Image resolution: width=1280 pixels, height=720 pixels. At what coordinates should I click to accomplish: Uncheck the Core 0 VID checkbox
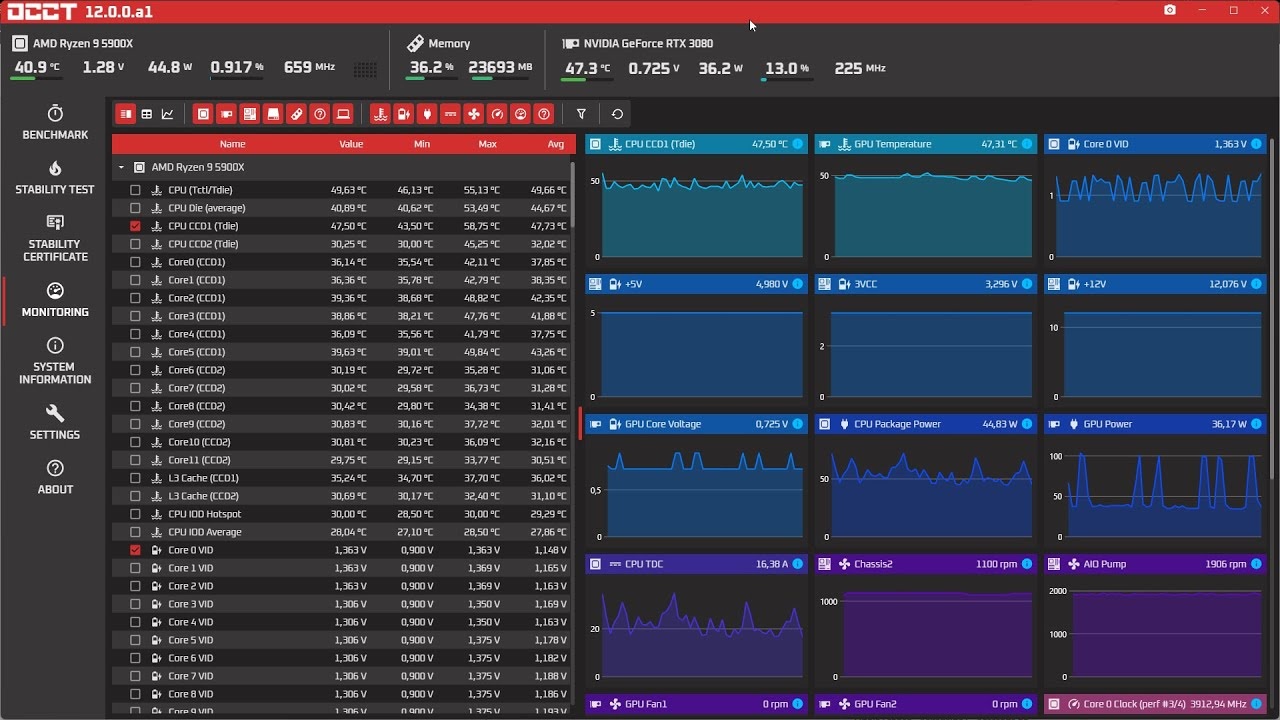tap(135, 550)
